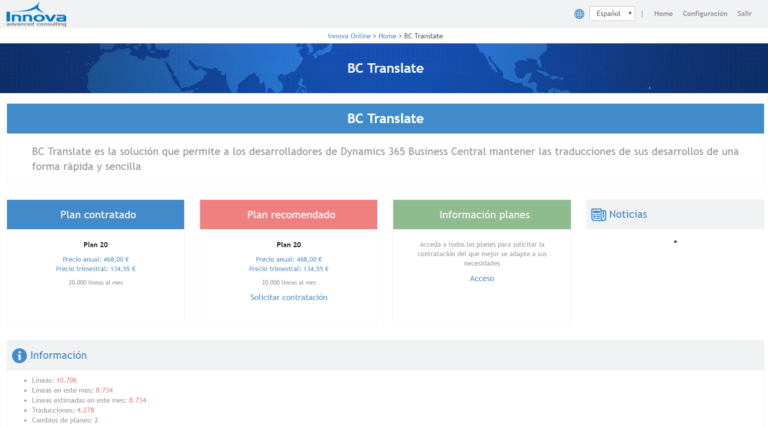768x427 pixels.
Task: Click Precio trimestral in Plan contratado
Action: (96, 269)
